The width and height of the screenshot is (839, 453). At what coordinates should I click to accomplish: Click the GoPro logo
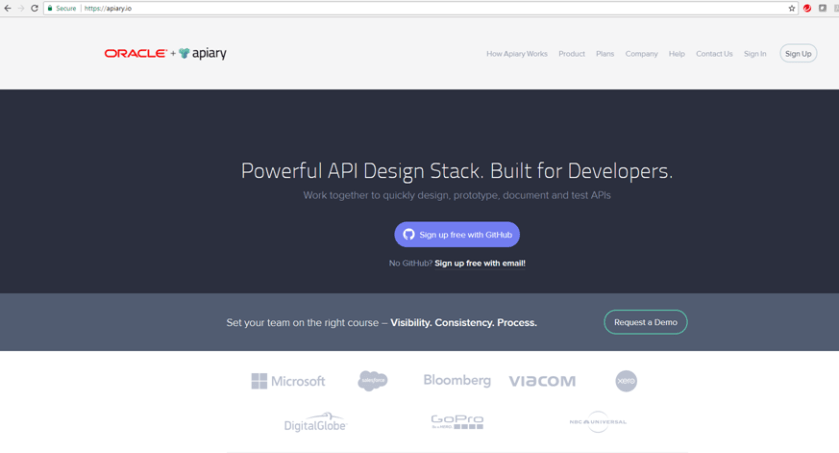coord(457,422)
